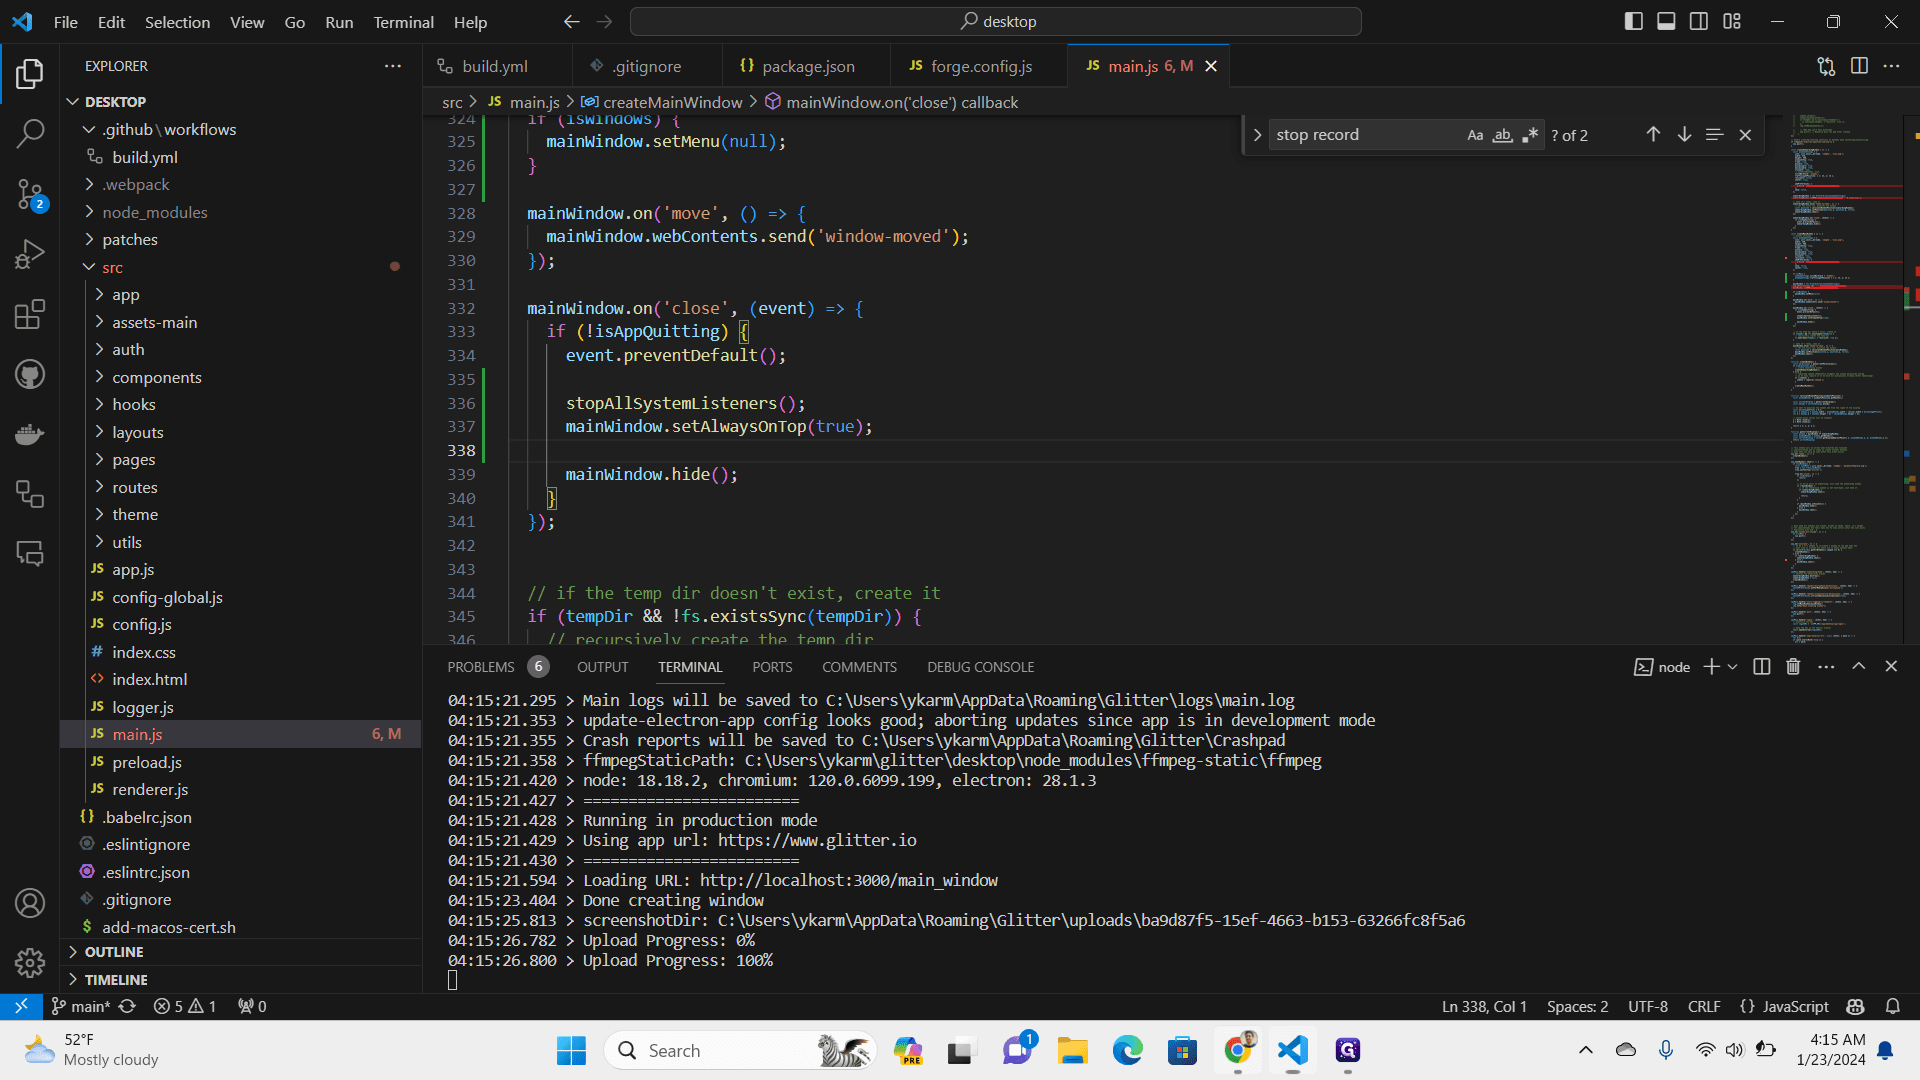Go to next find match arrow
This screenshot has height=1080, width=1920.
coord(1684,134)
